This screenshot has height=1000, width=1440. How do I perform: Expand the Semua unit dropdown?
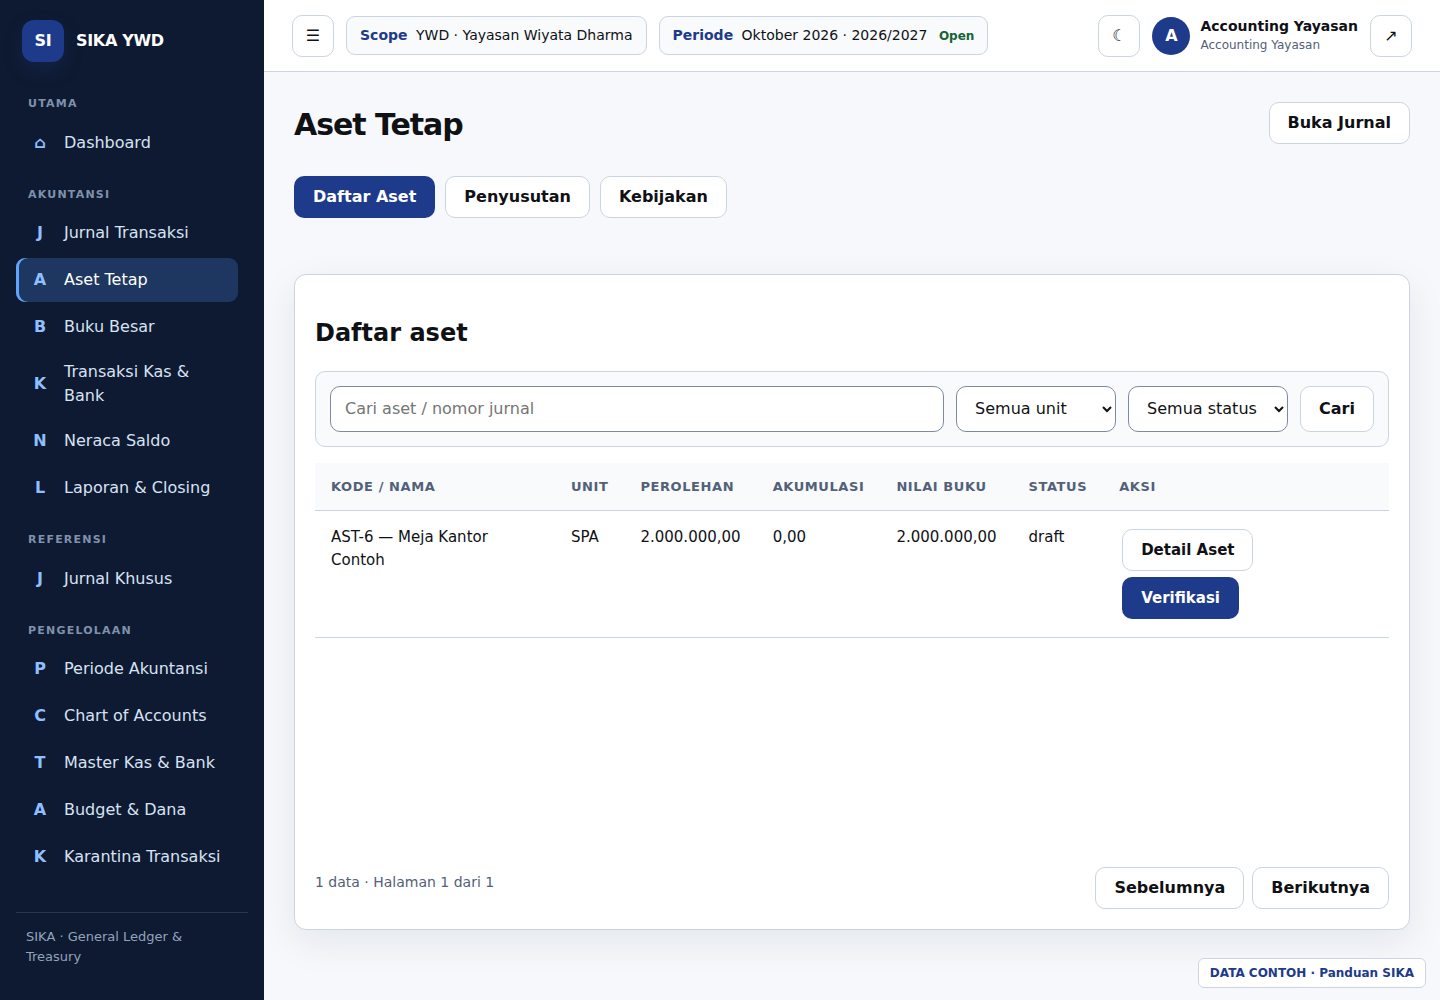(x=1036, y=409)
